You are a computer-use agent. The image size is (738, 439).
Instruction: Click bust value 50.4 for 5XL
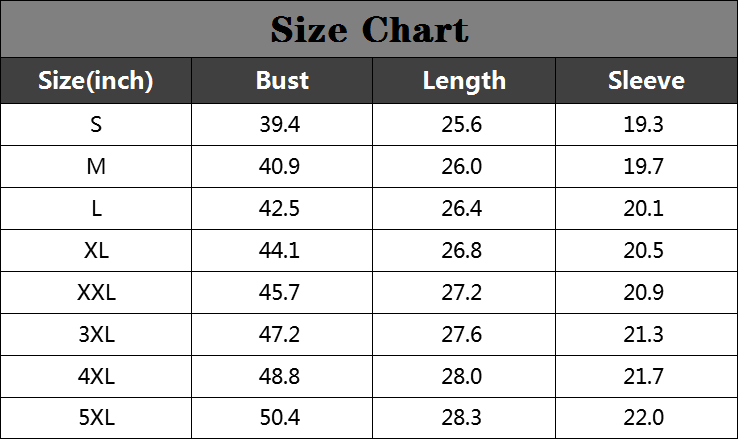click(x=280, y=417)
